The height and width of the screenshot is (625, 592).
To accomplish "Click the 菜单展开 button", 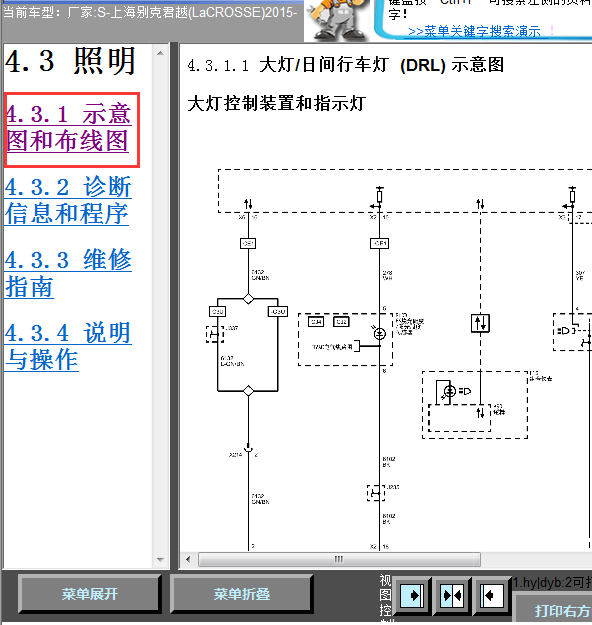I will point(89,594).
